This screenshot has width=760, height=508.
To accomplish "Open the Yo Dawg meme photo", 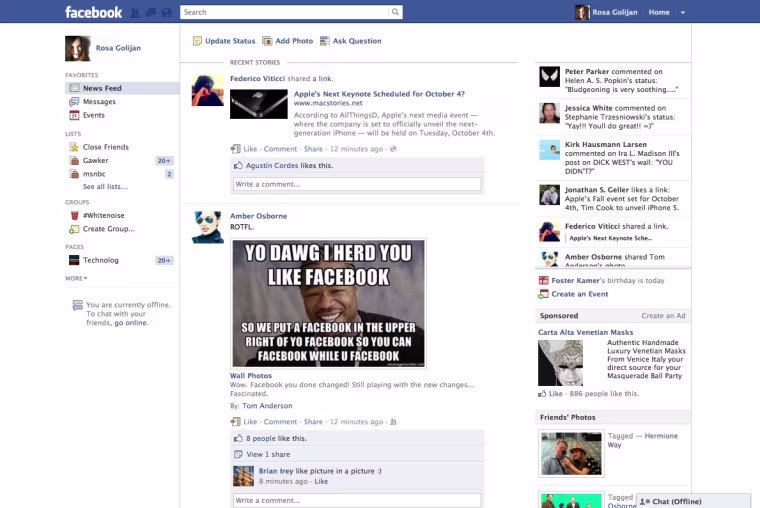I will coord(328,303).
